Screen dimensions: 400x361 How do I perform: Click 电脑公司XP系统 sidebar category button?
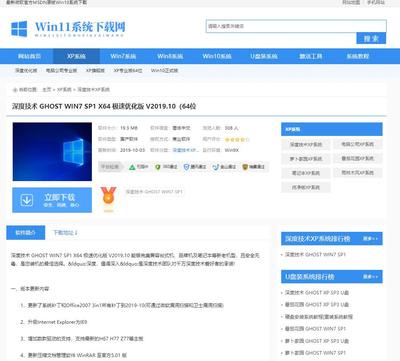[357, 144]
